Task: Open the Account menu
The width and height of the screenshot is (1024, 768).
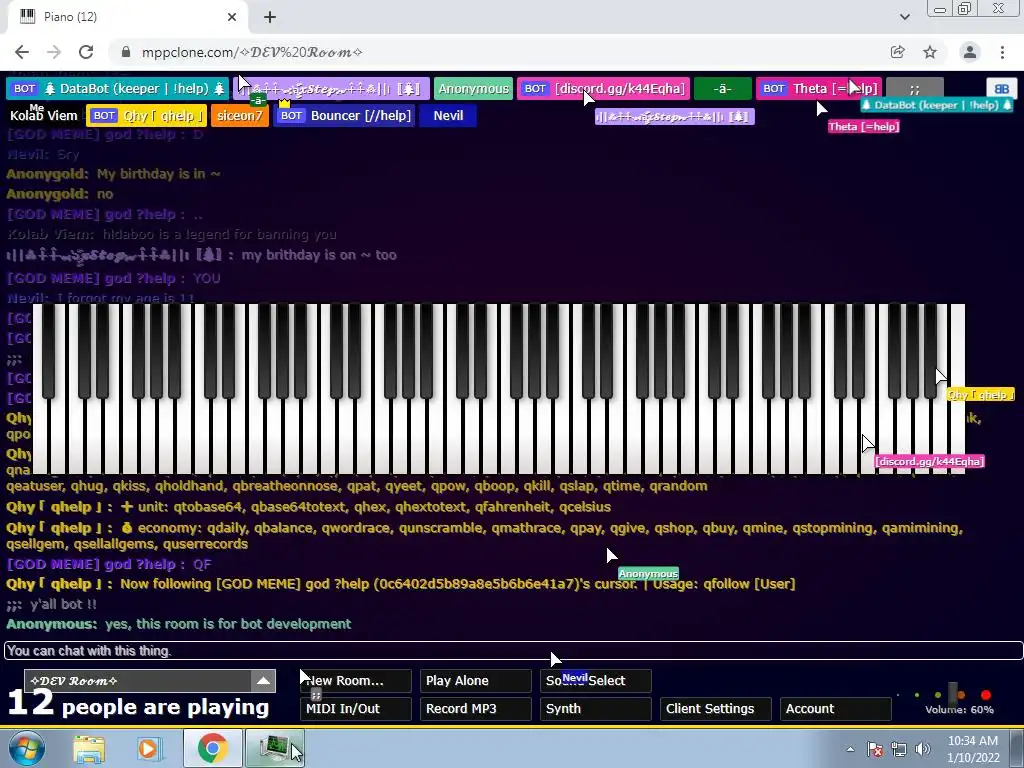Action: pos(836,709)
